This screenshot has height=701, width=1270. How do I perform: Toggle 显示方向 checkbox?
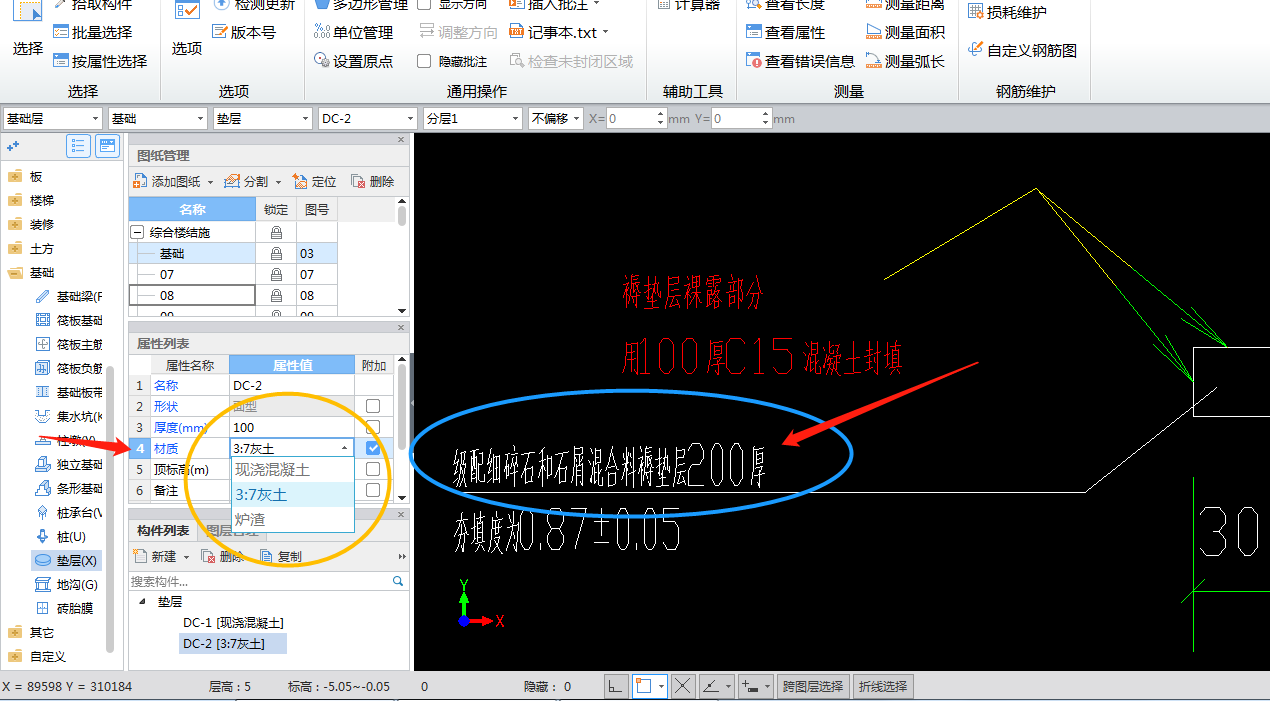424,4
